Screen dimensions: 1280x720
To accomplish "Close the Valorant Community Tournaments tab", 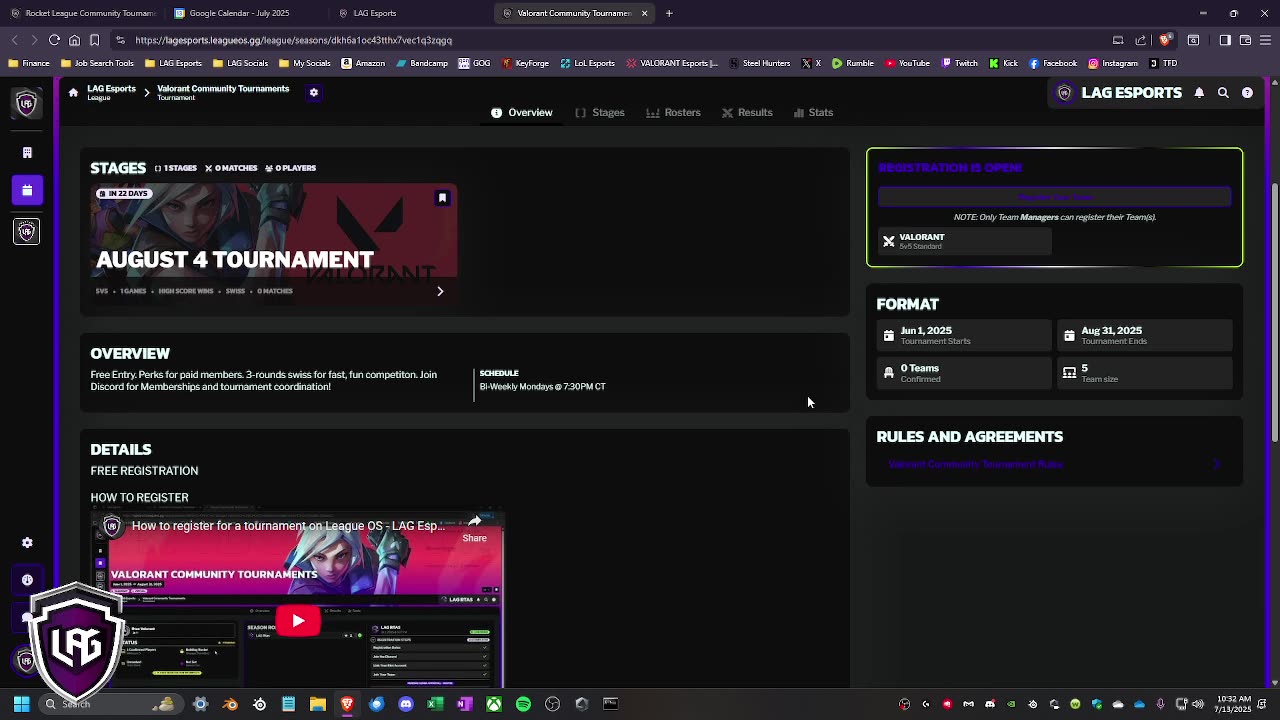I will click(x=644, y=13).
